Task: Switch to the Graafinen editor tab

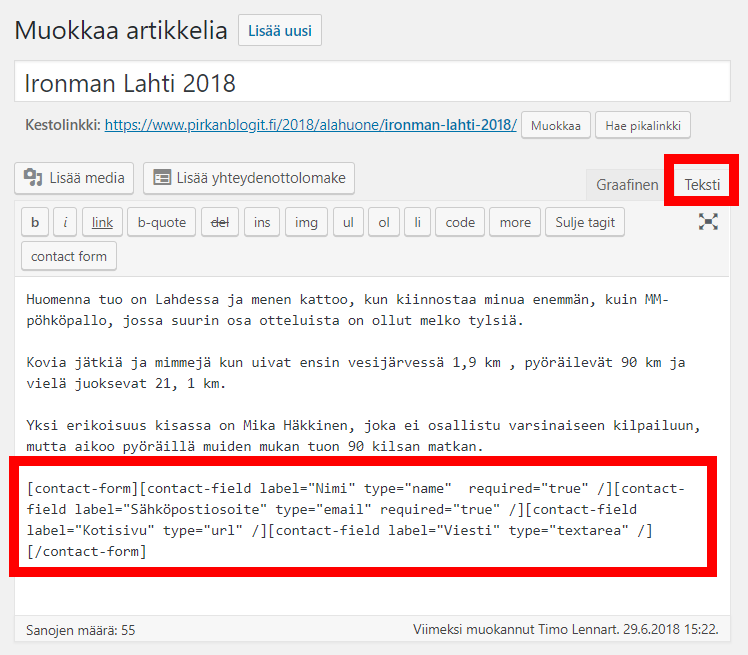Action: (x=627, y=185)
